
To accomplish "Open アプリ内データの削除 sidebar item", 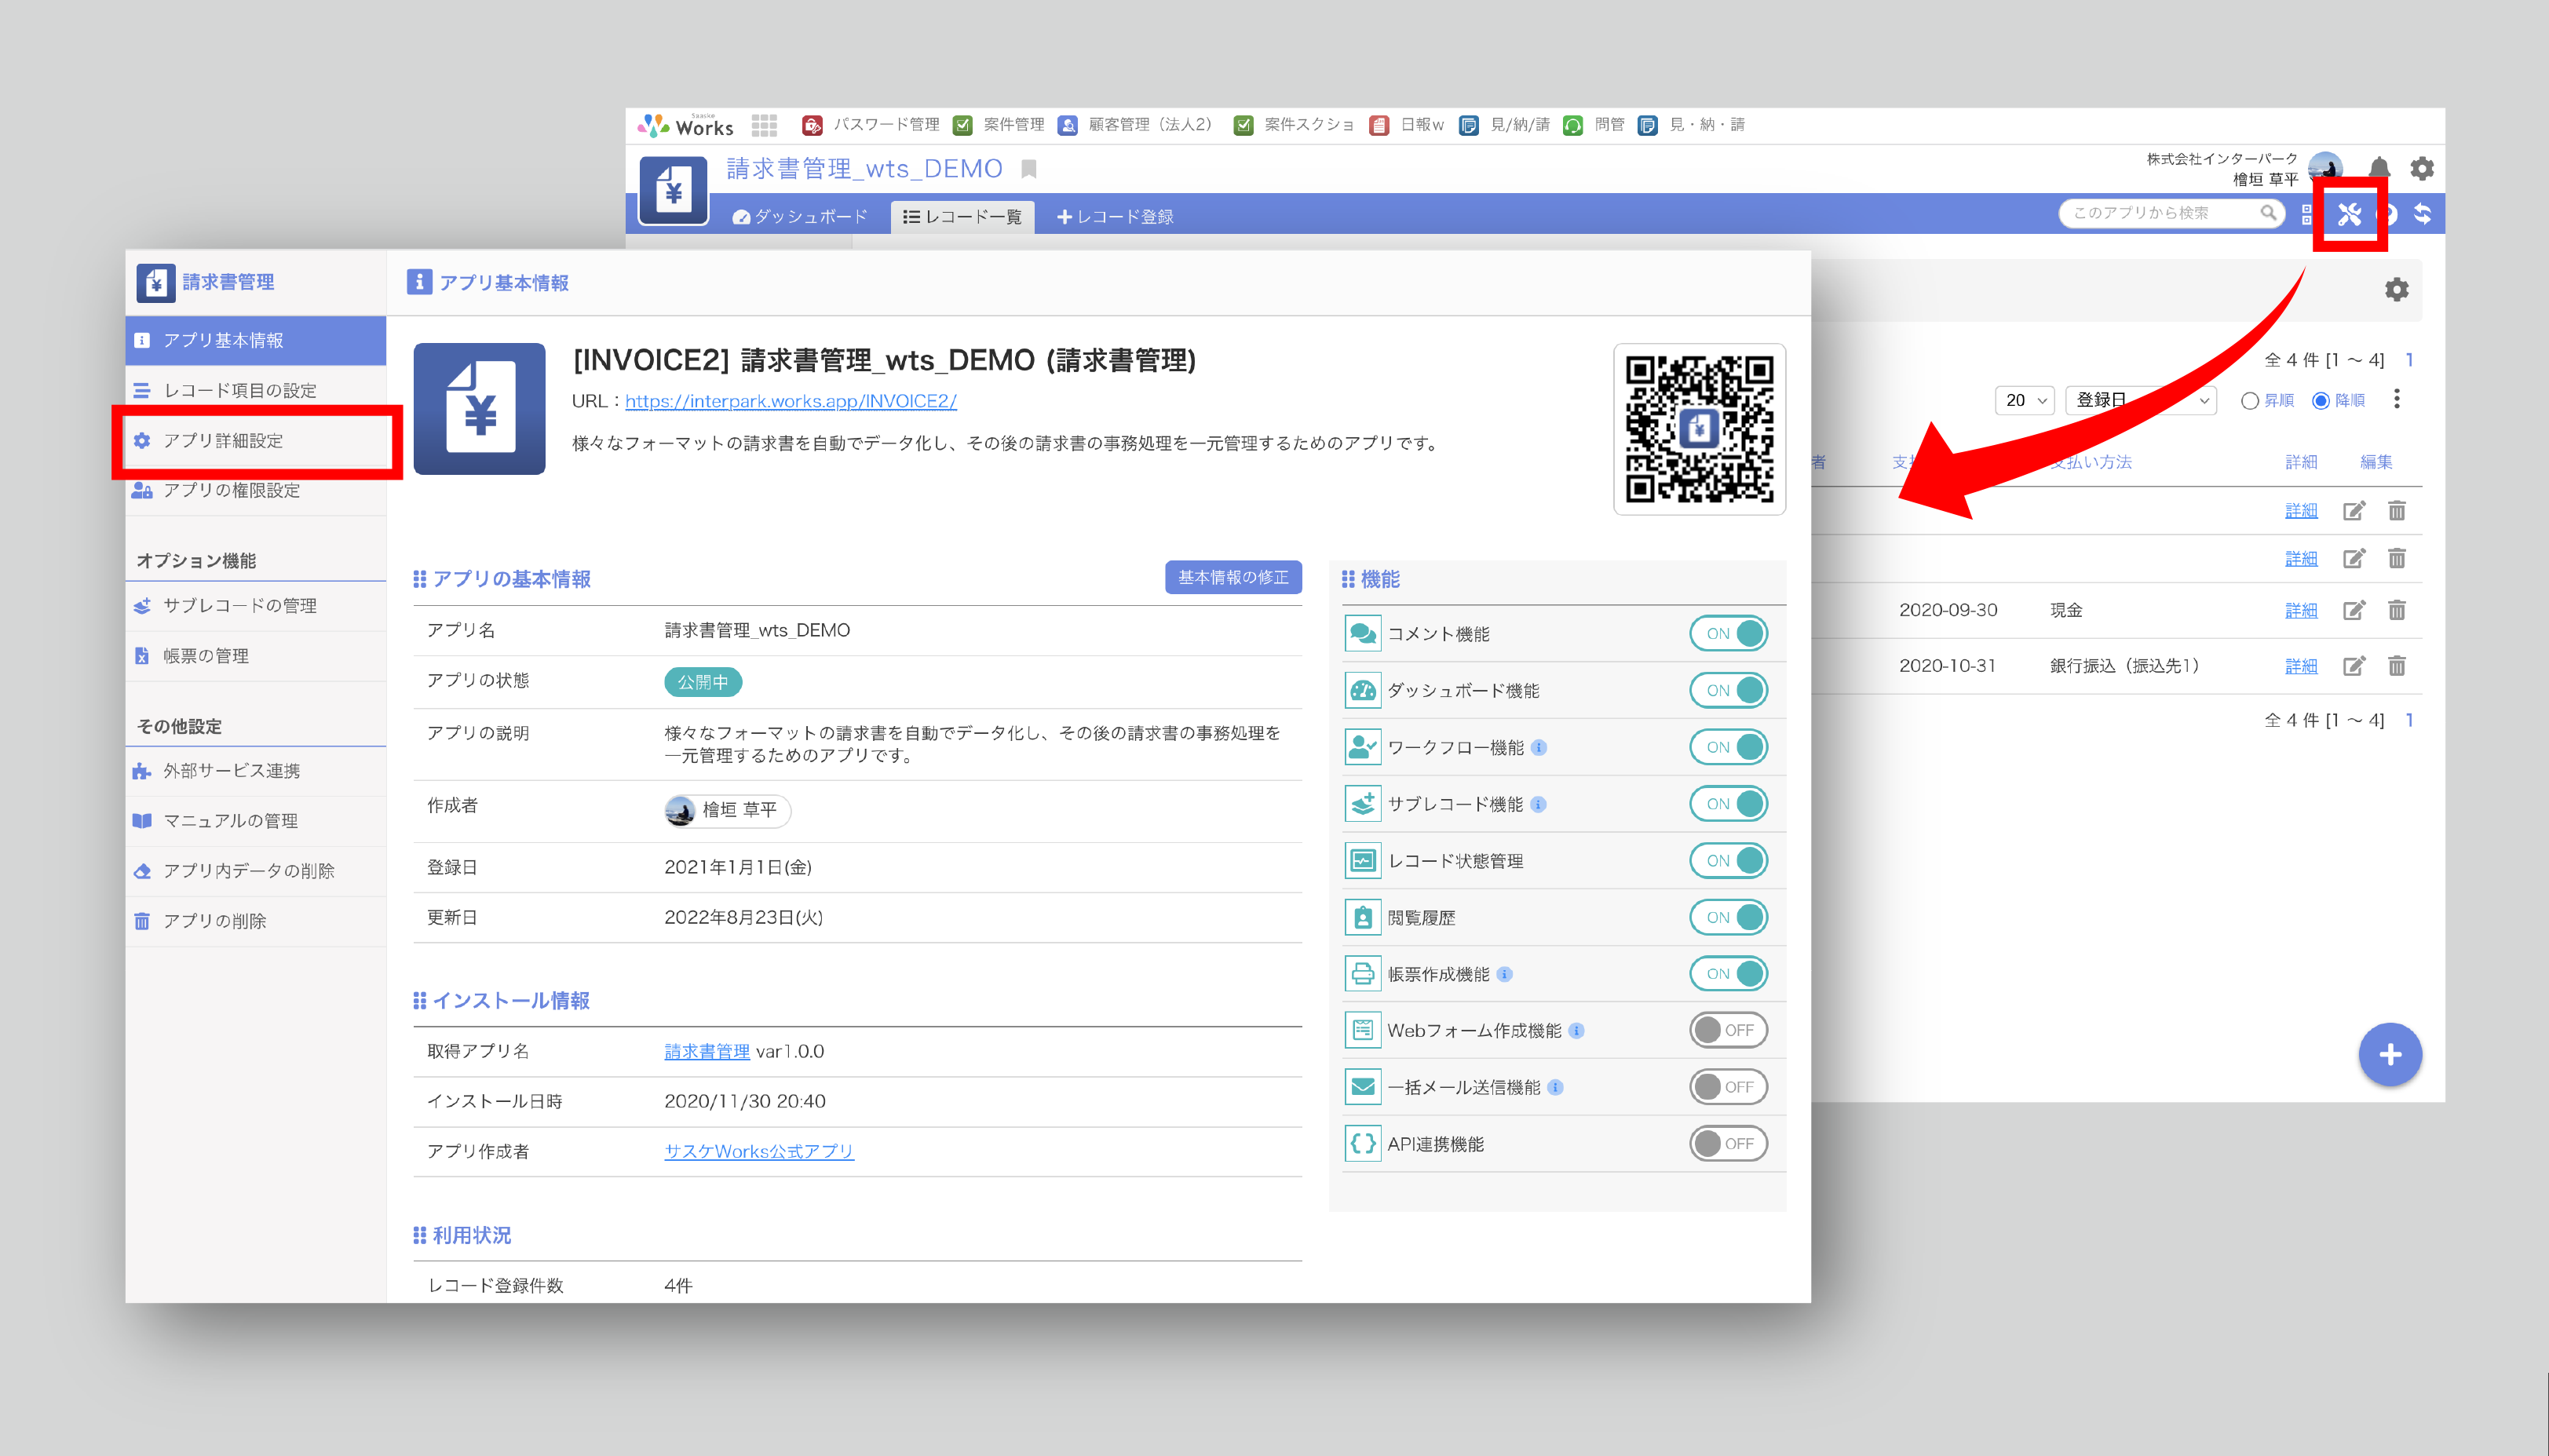I will tap(256, 871).
